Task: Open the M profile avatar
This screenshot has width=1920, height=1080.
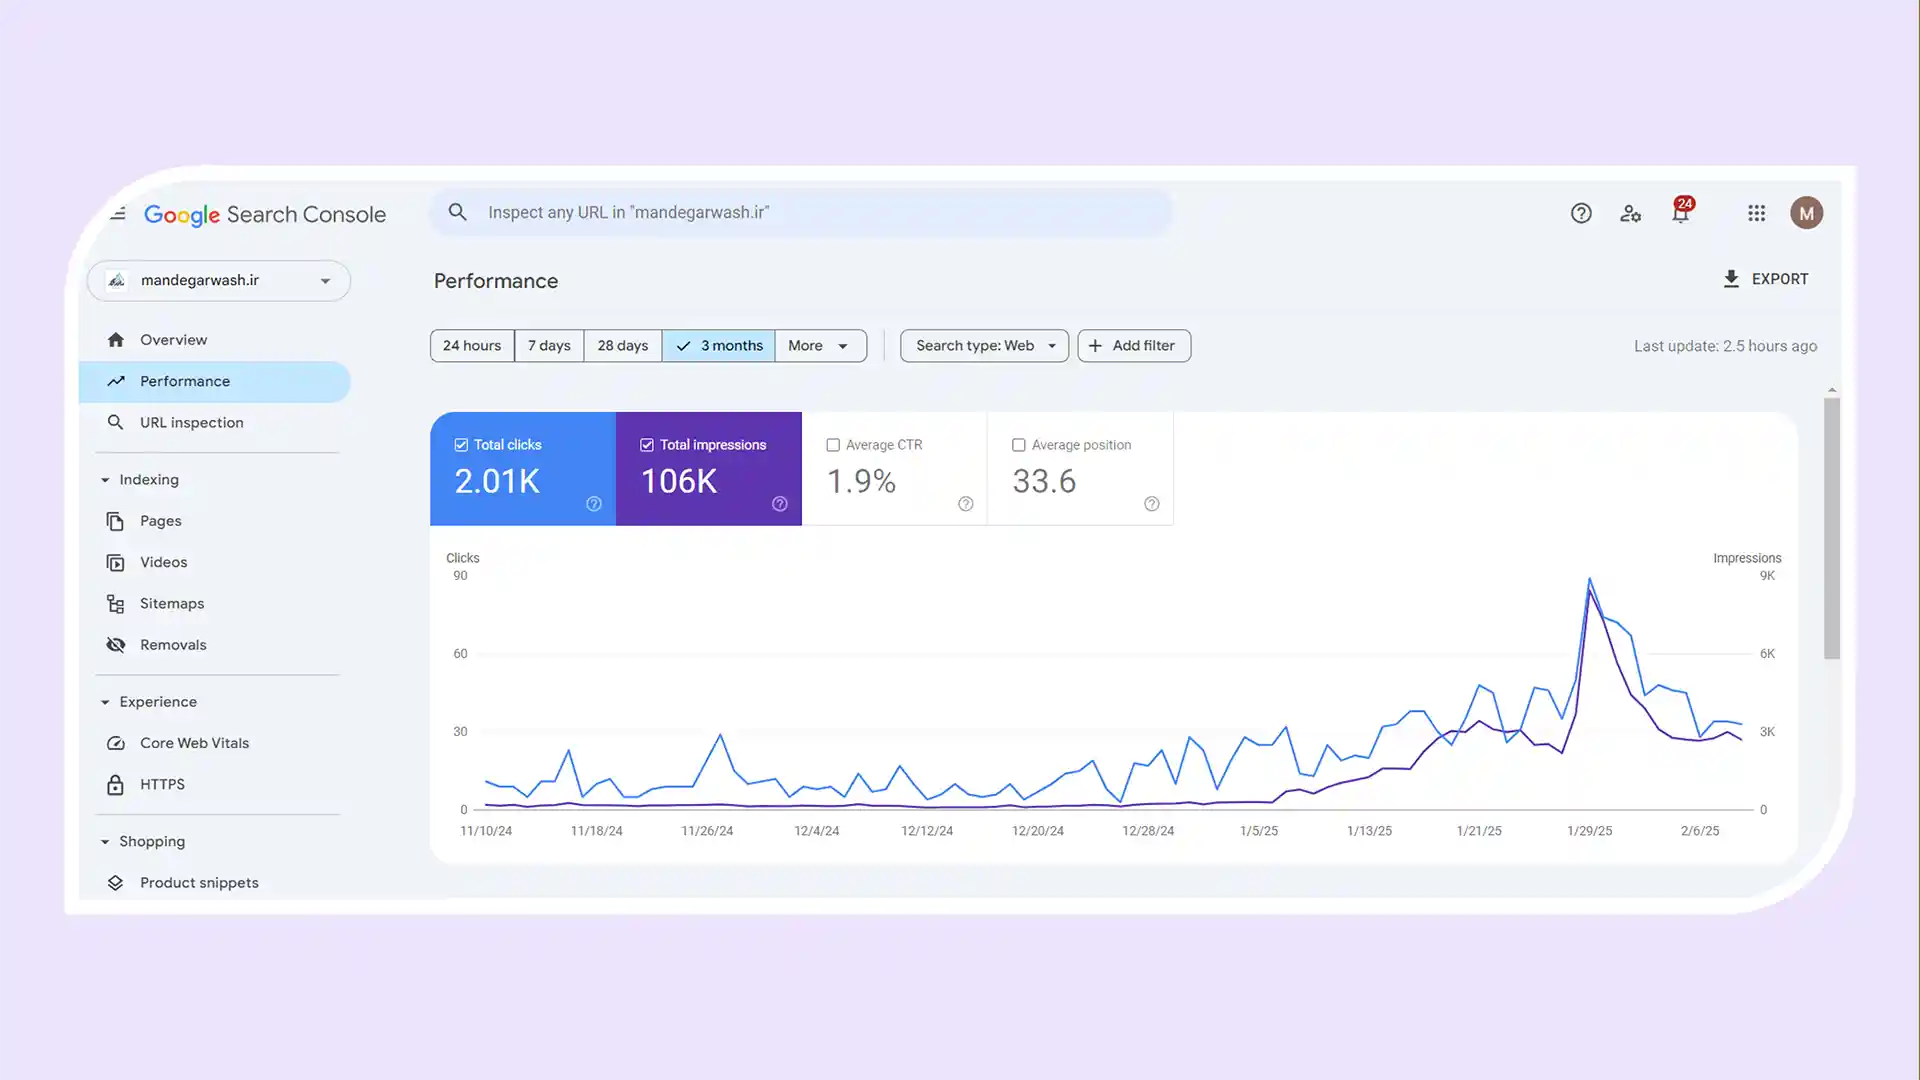Action: tap(1806, 213)
